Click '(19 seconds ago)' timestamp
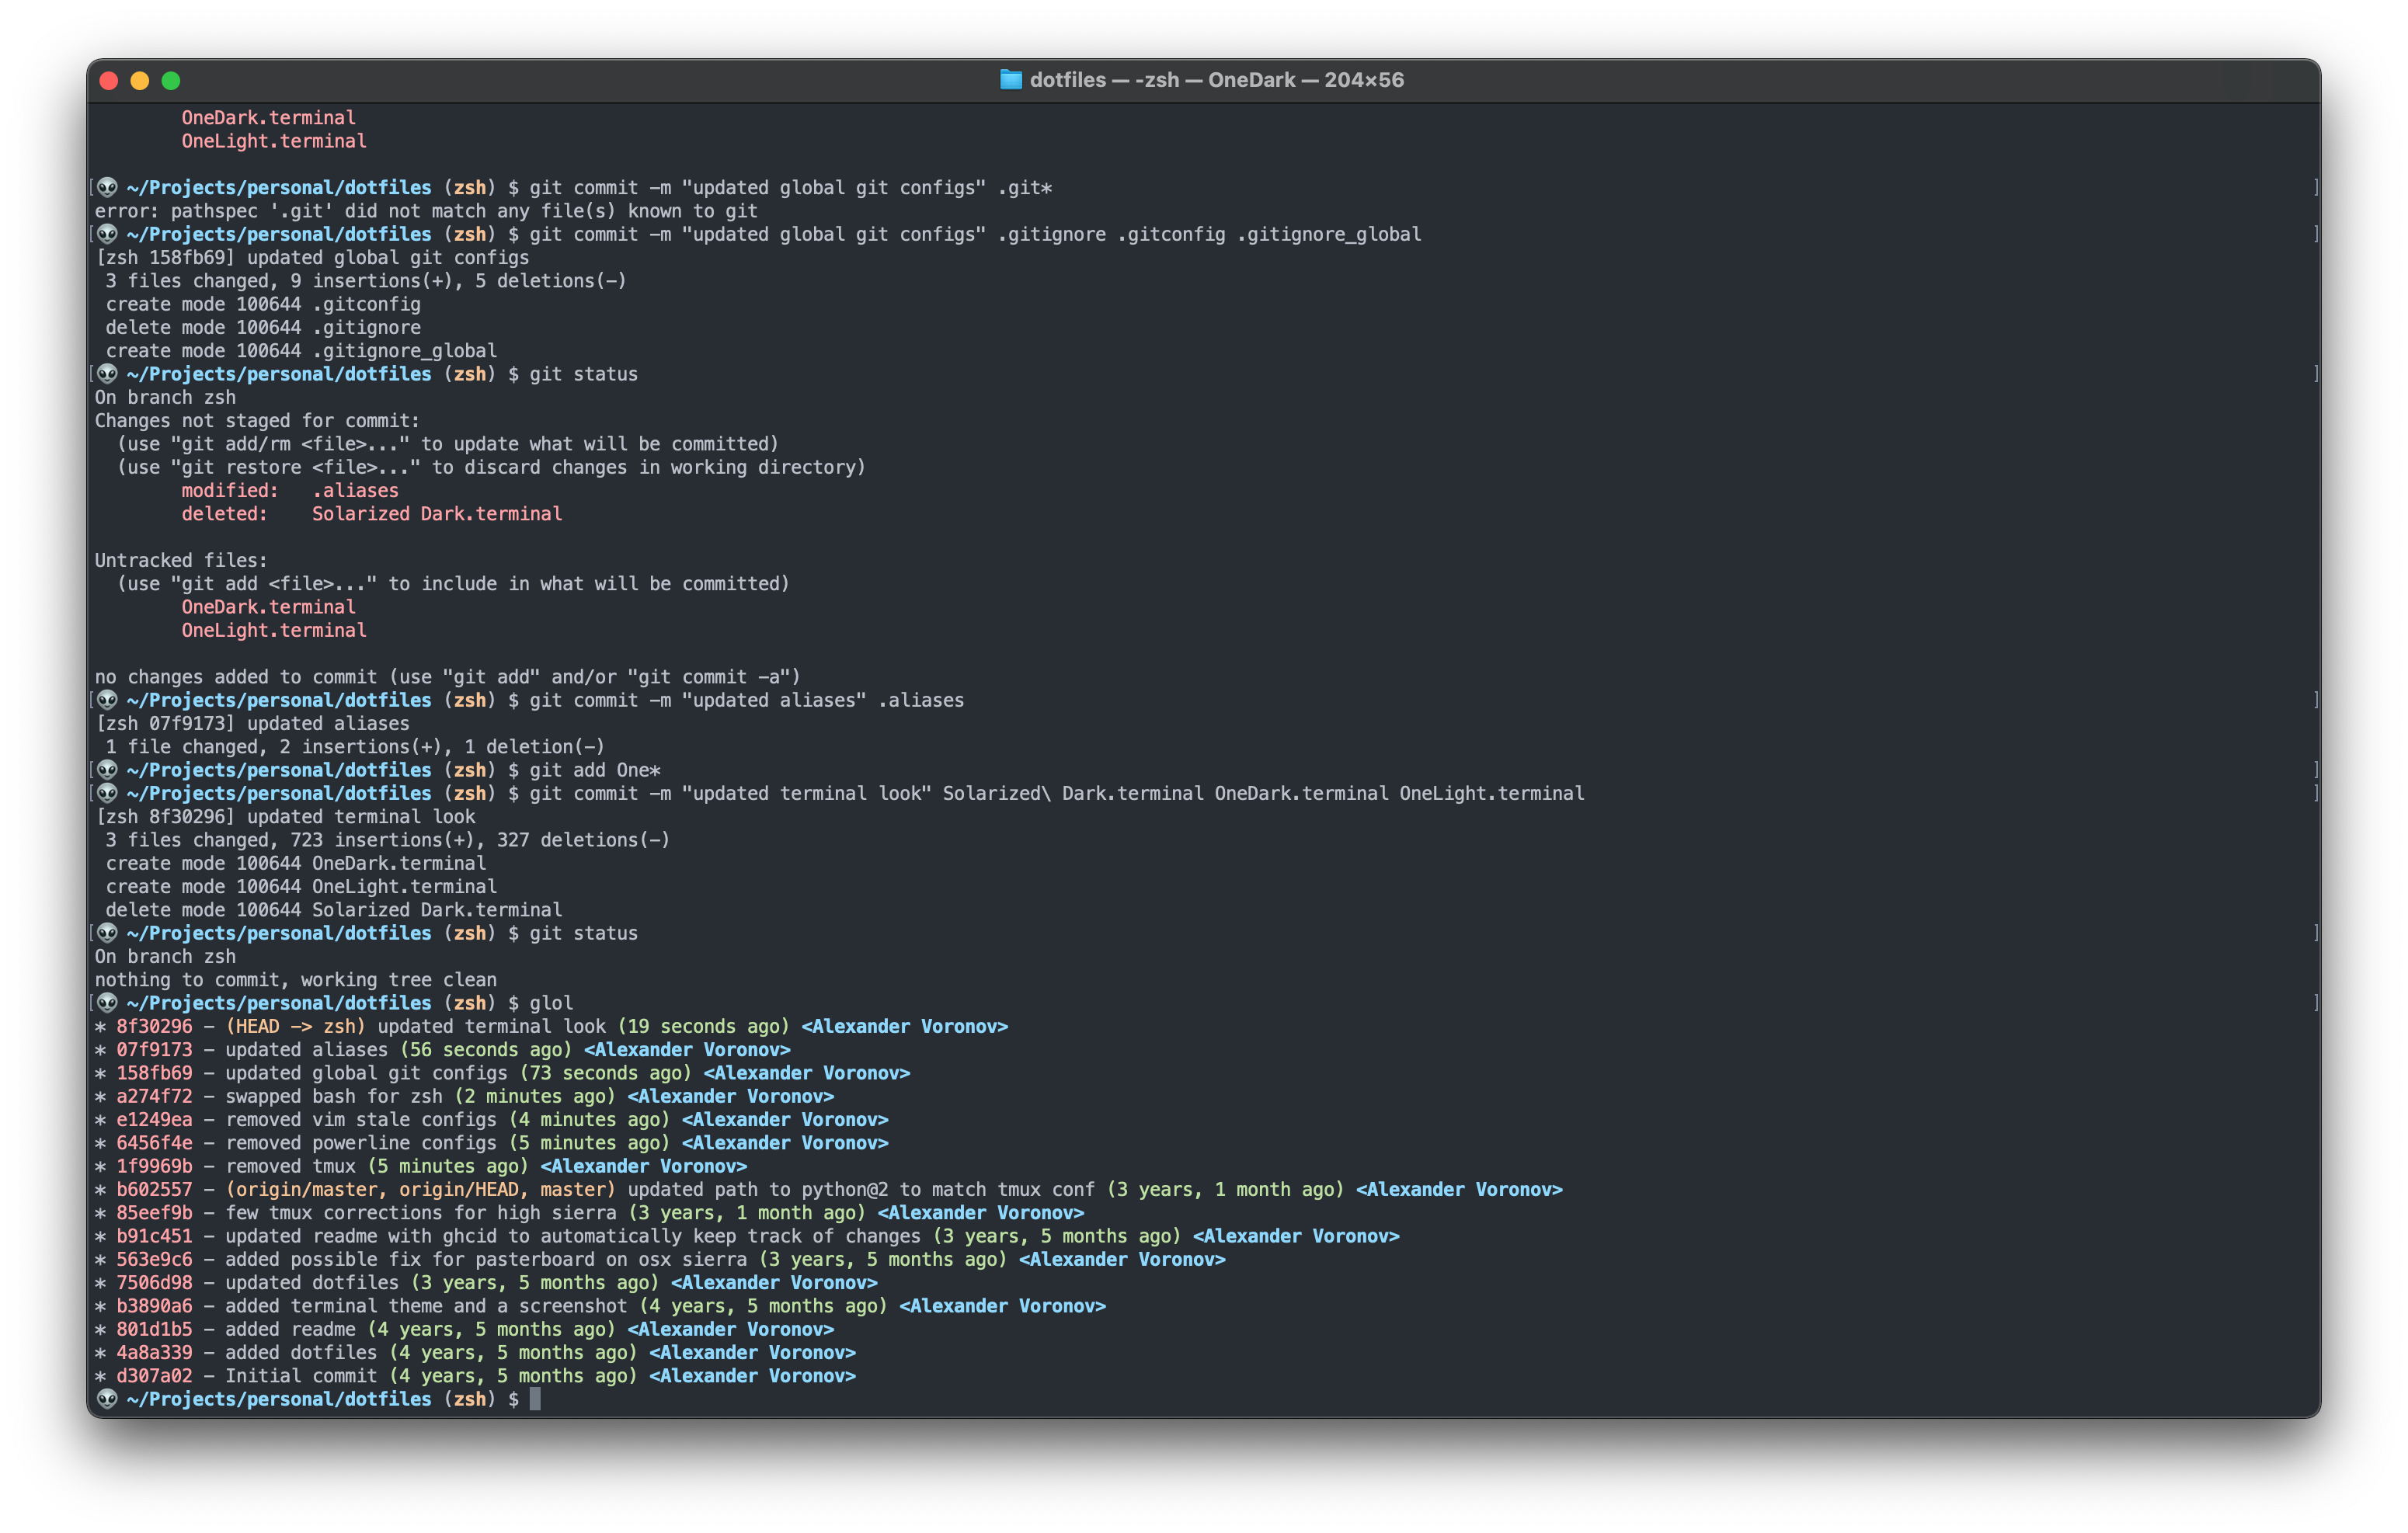 click(x=703, y=1026)
